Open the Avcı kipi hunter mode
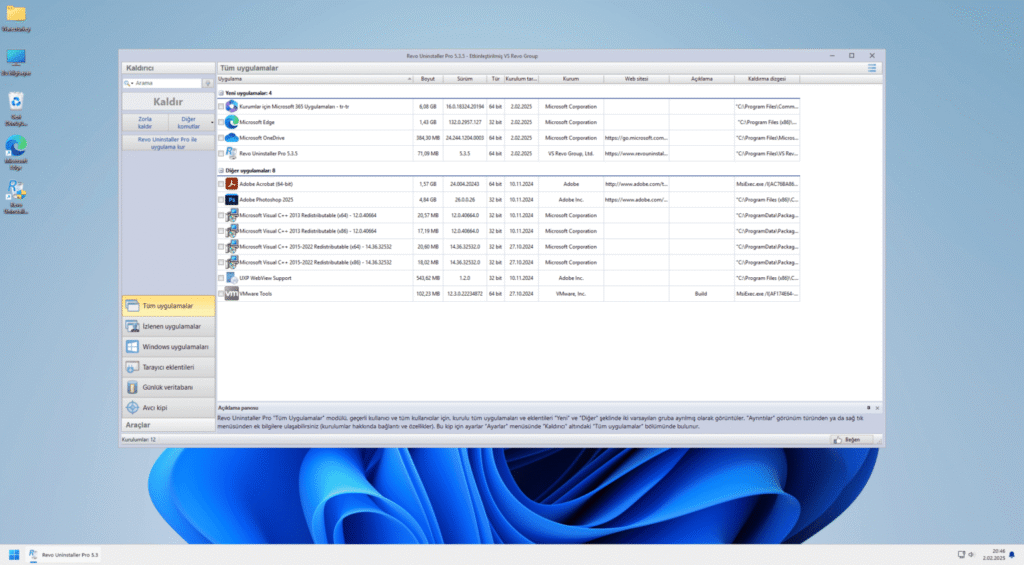The height and width of the screenshot is (565, 1024). [x=168, y=408]
